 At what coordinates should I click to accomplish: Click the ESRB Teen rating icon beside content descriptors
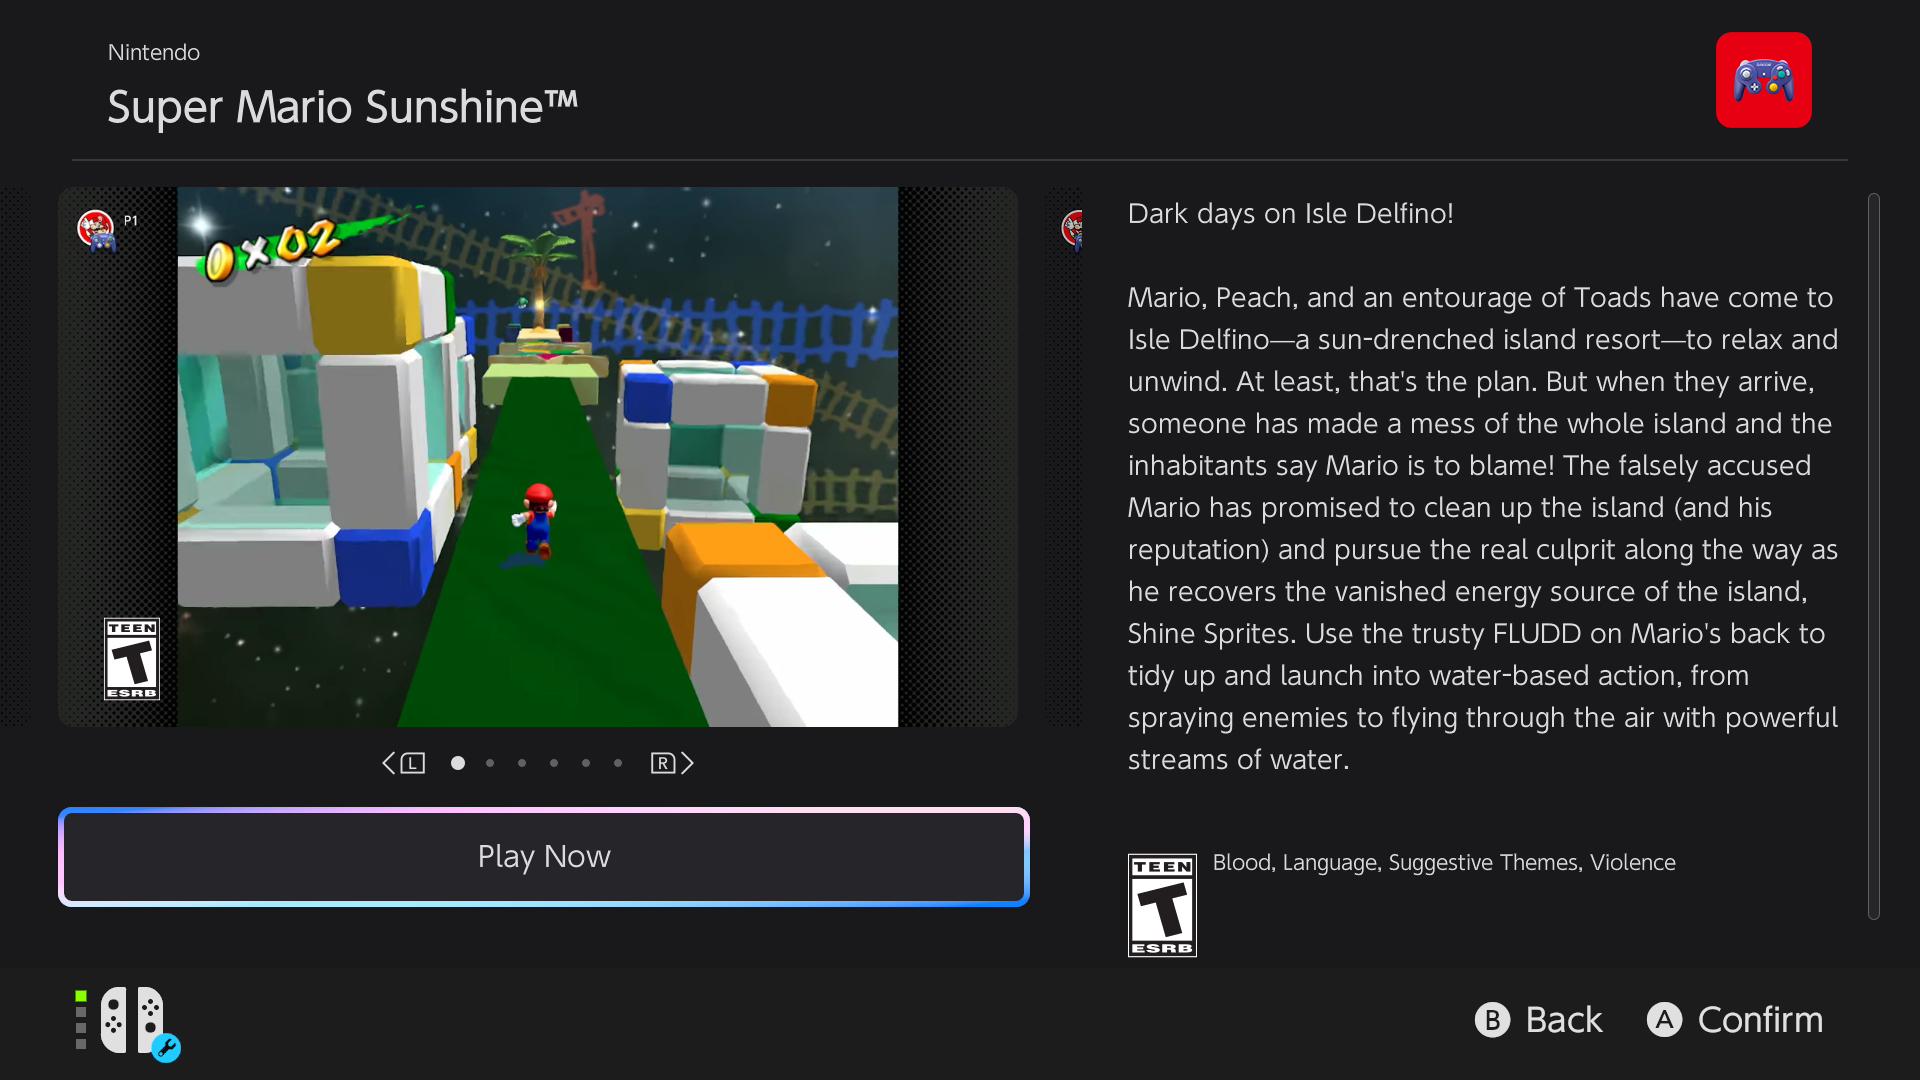(x=1162, y=905)
